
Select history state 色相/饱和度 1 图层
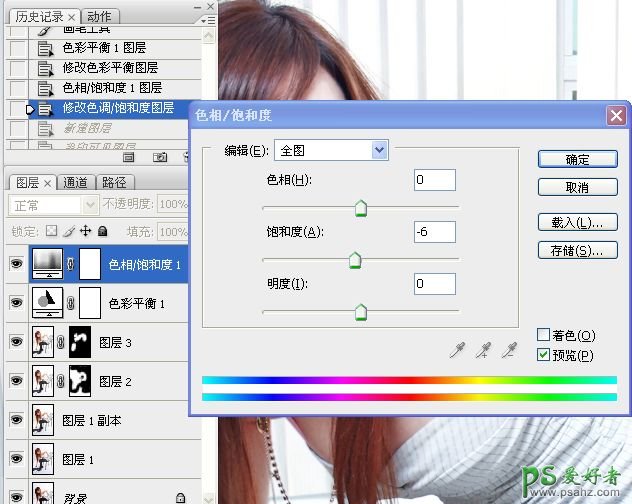click(104, 88)
